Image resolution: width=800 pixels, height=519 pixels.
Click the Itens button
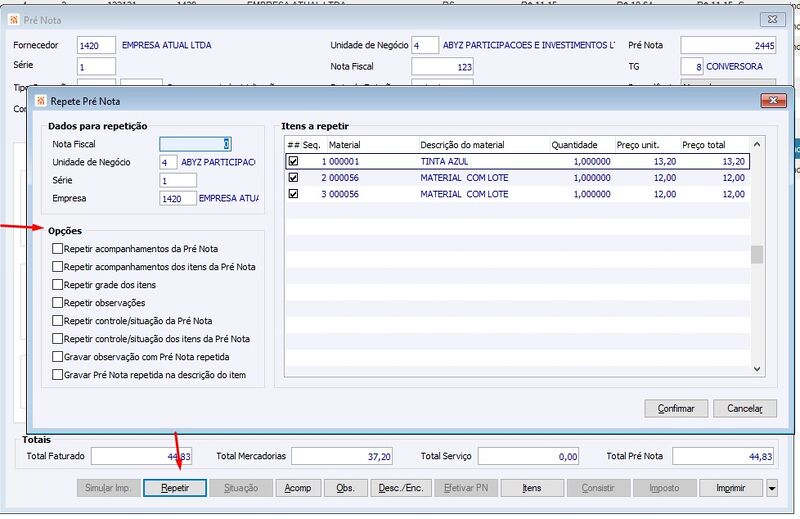pos(532,488)
